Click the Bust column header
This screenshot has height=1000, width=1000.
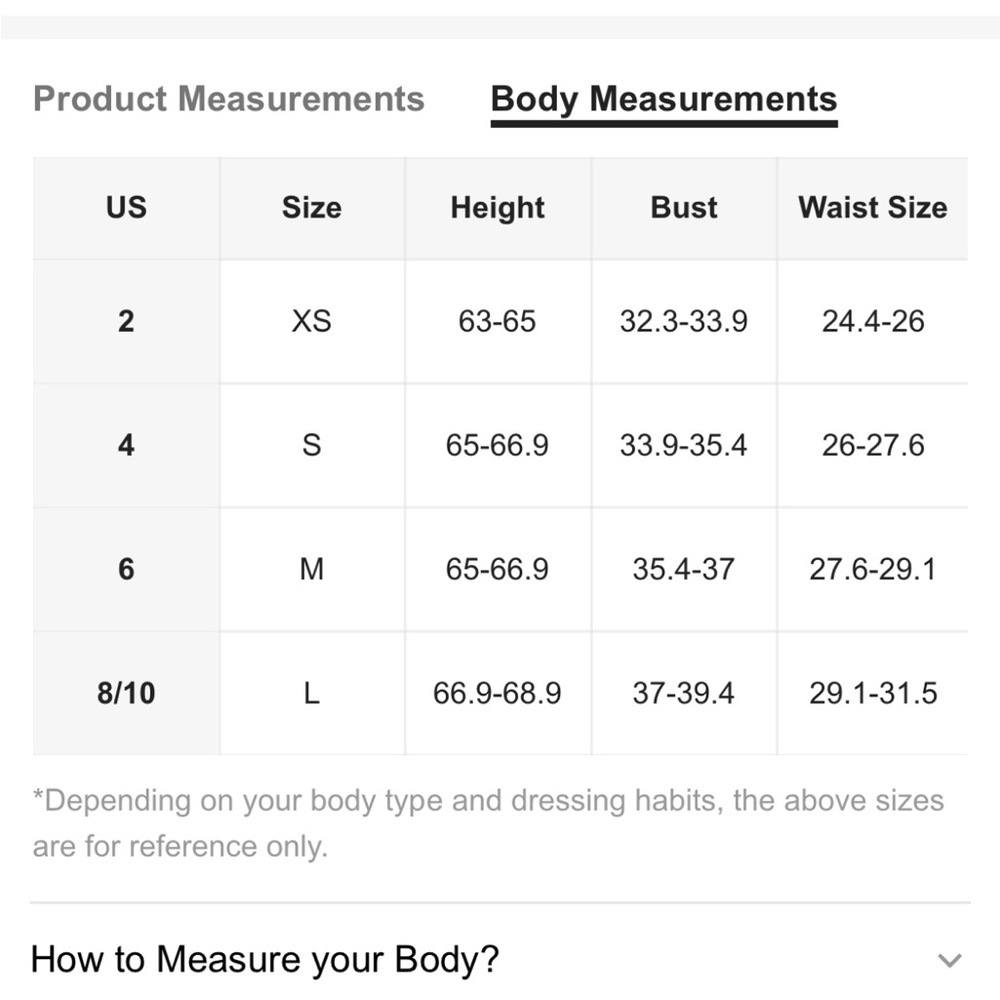[x=684, y=208]
